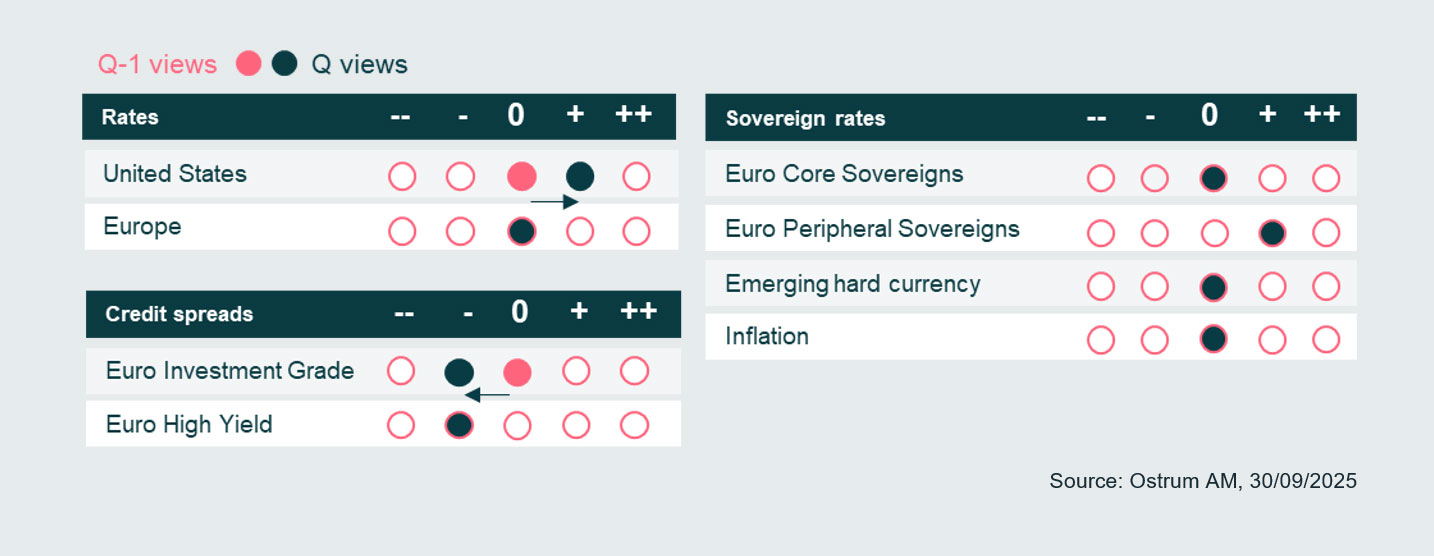
Task: Select the dark circle in the Europe row
Action: [521, 232]
